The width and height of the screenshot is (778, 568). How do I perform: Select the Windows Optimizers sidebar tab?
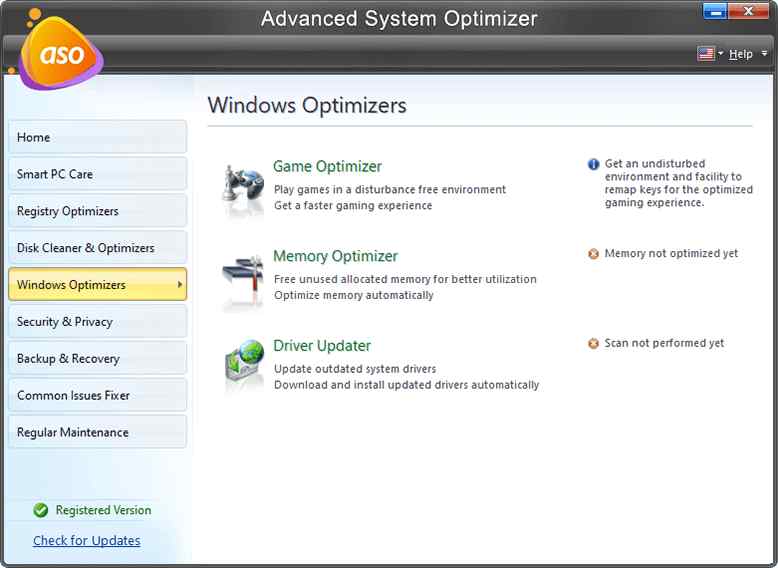pyautogui.click(x=98, y=284)
